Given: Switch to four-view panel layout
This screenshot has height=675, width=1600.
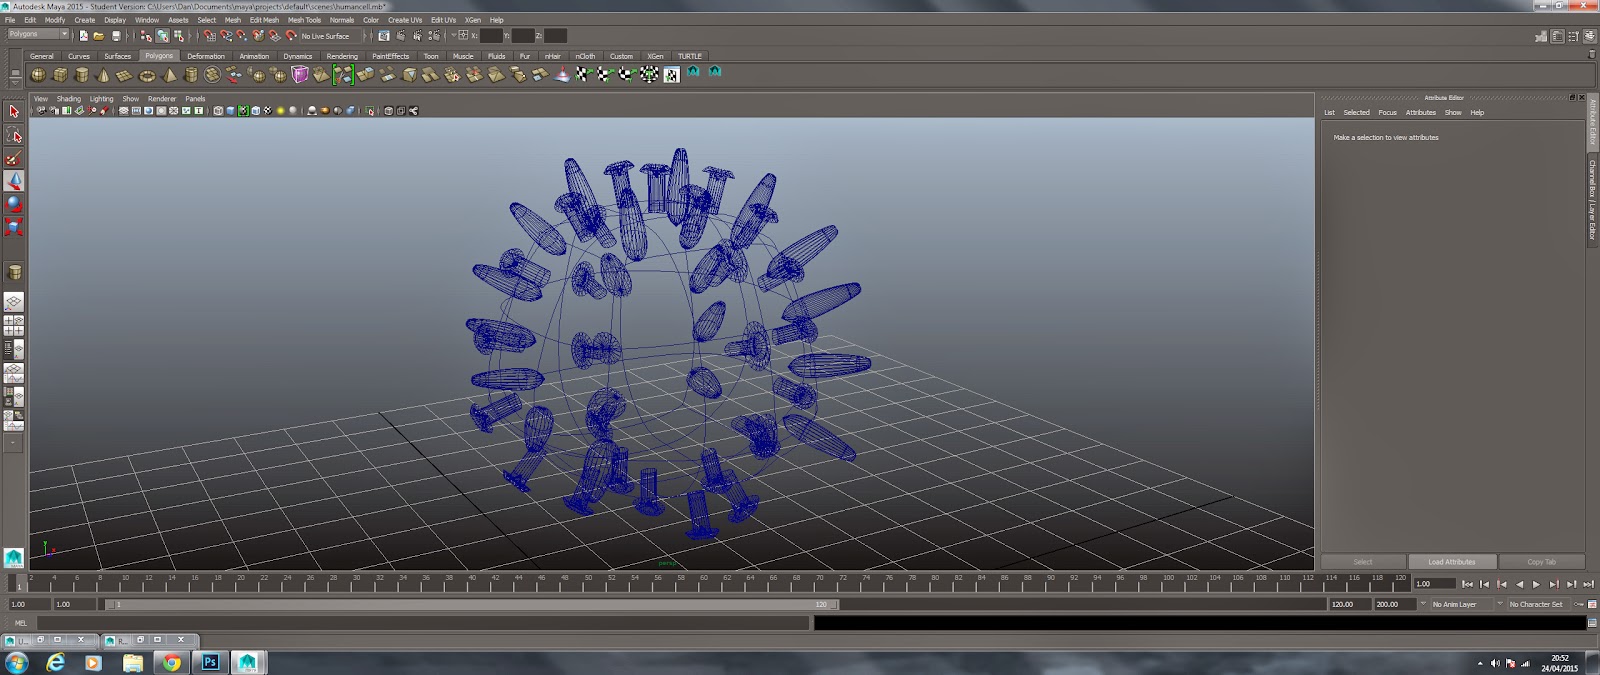Looking at the screenshot, I should point(14,325).
